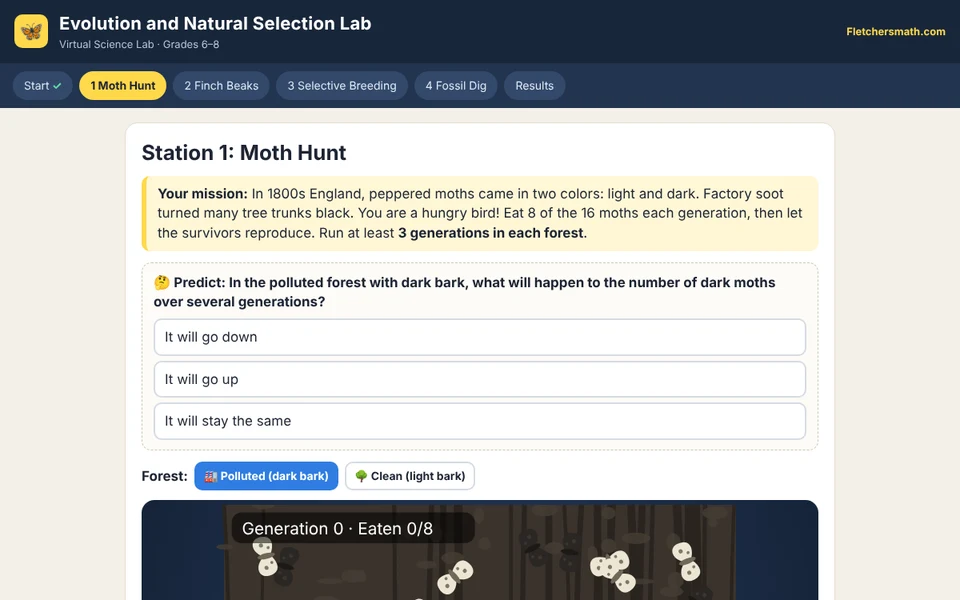
Task: Choose the answer "It will go up"
Action: [479, 379]
